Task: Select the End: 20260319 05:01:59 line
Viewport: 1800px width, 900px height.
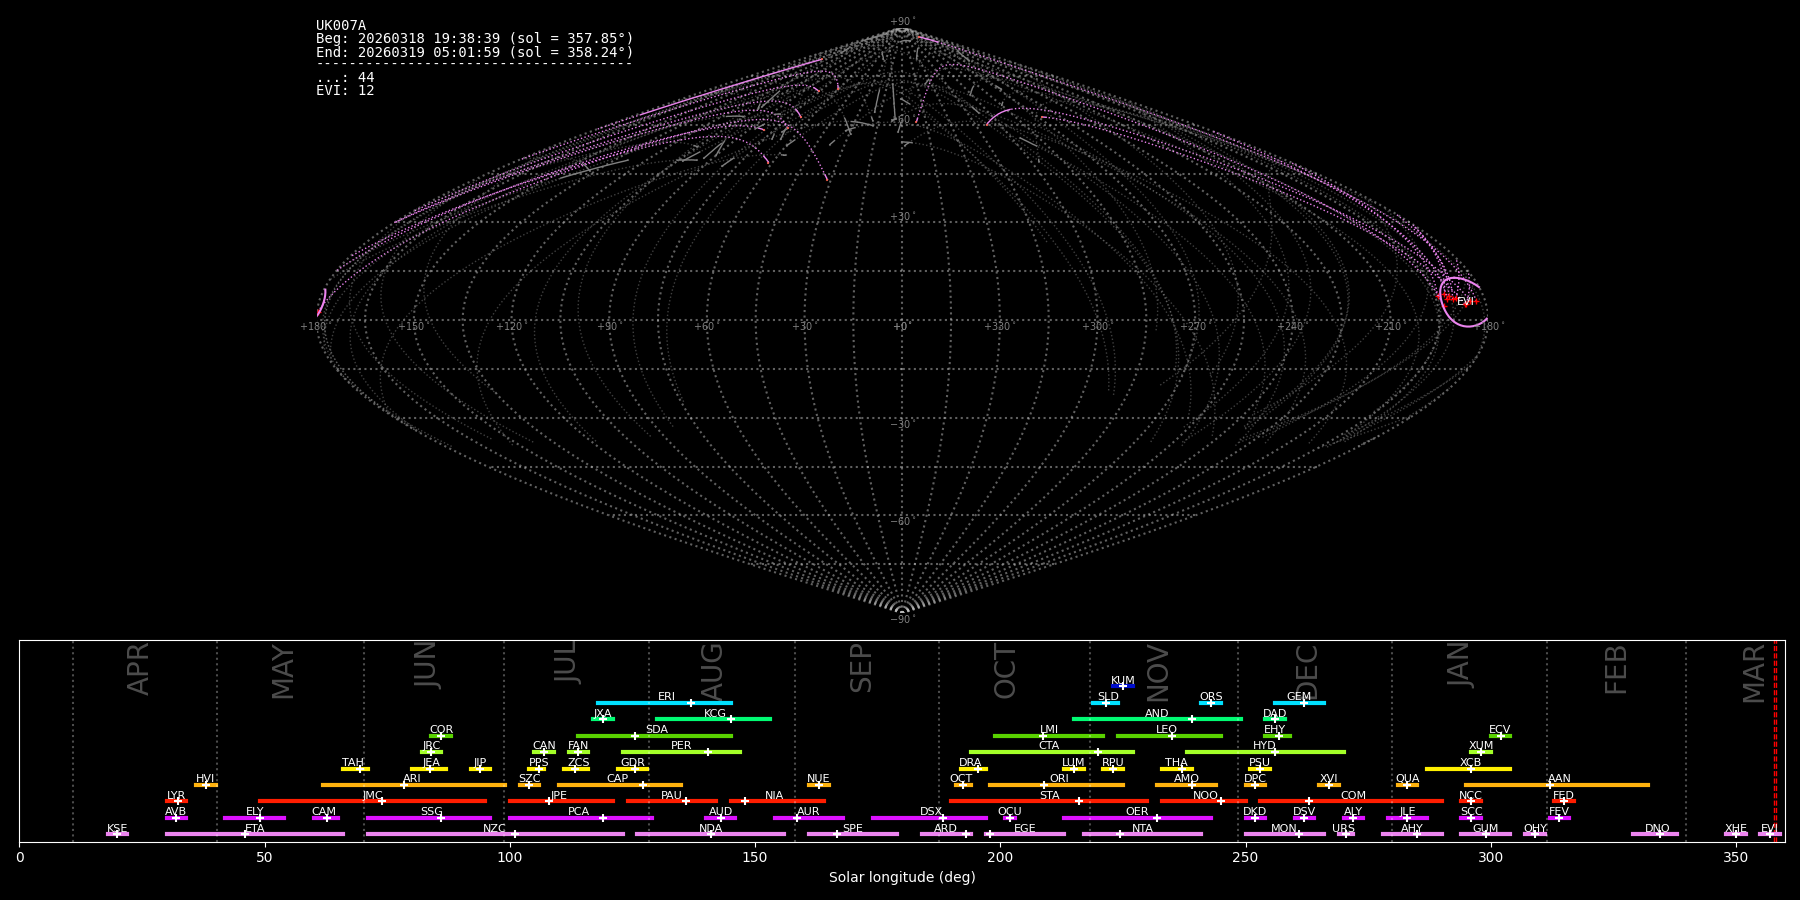Action: click(475, 52)
